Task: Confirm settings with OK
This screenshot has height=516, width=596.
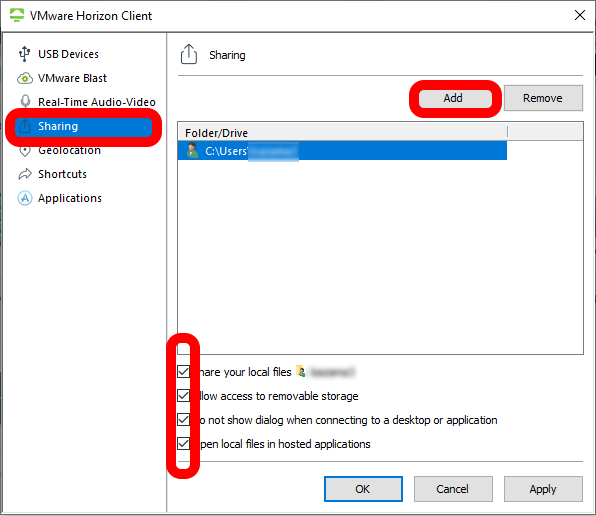Action: point(363,489)
